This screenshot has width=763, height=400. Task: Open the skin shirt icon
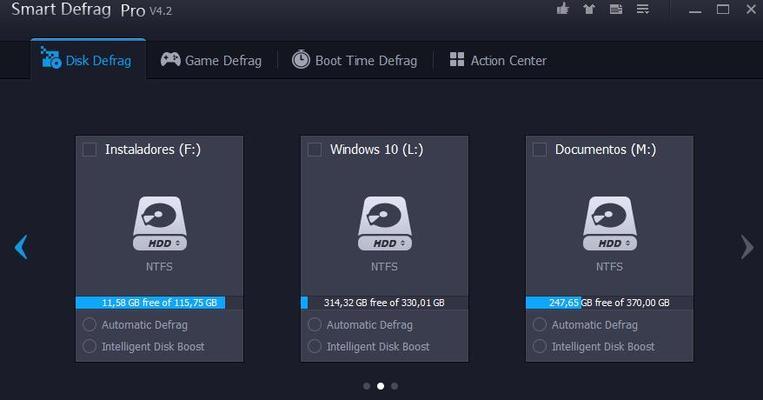pyautogui.click(x=589, y=9)
